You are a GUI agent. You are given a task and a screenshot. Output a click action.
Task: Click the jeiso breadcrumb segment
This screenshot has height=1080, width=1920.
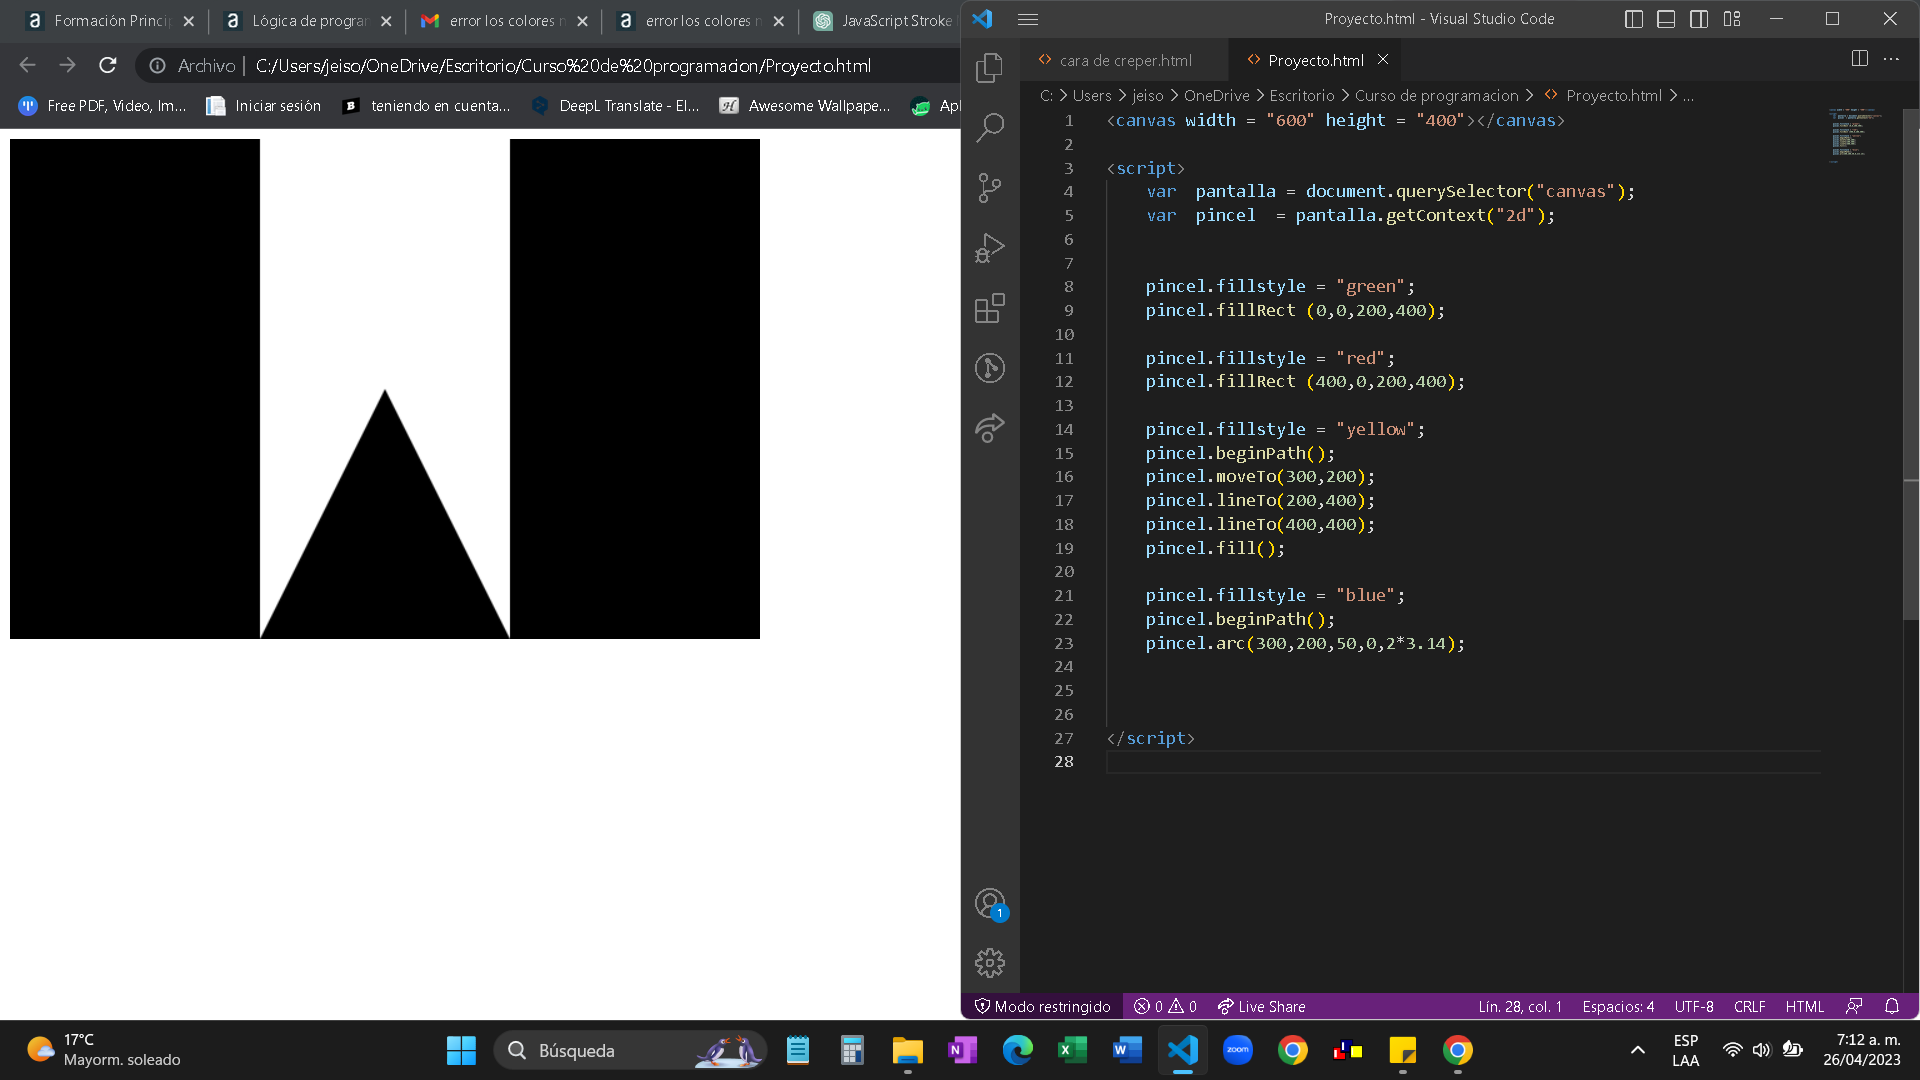click(x=1147, y=96)
